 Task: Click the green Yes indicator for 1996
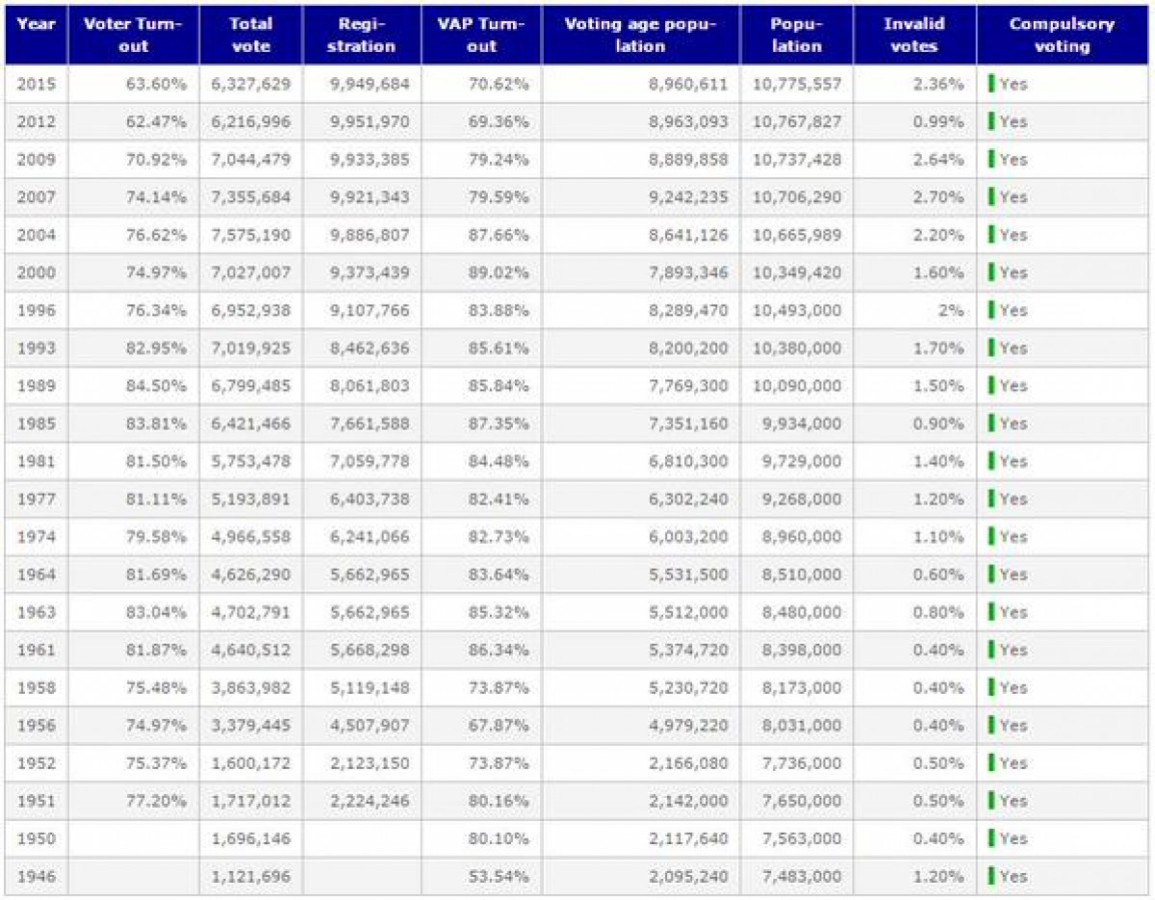[991, 310]
